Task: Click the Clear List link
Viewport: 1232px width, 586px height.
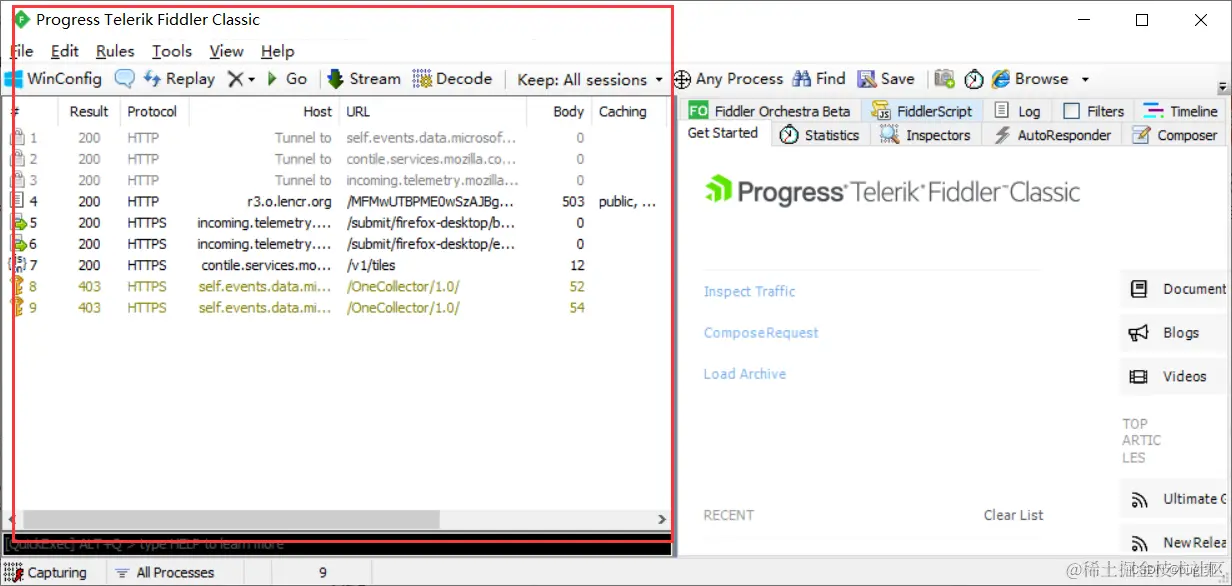Action: tap(1013, 515)
